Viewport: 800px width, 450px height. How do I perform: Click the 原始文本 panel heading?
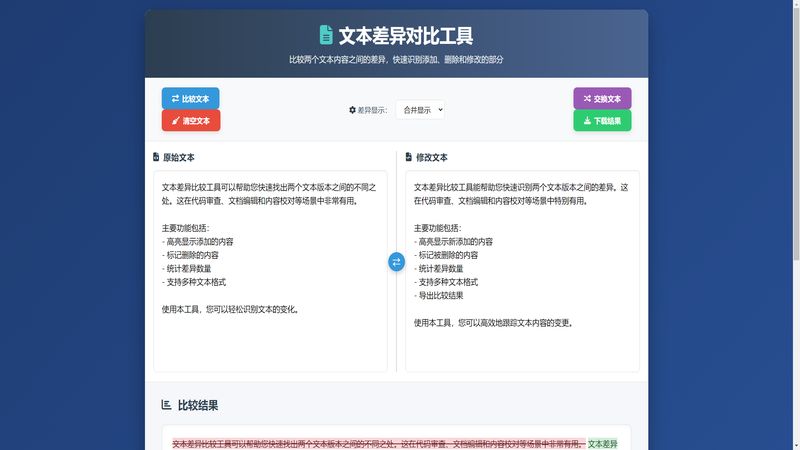click(x=179, y=157)
